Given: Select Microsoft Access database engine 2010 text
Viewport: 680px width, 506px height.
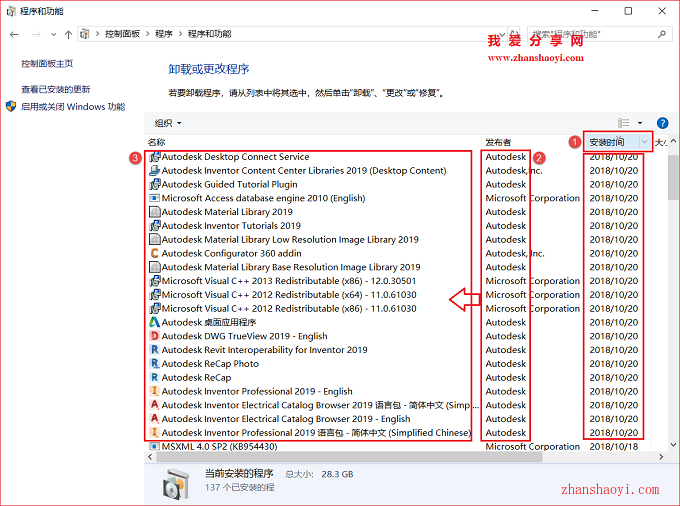Looking at the screenshot, I should (263, 198).
